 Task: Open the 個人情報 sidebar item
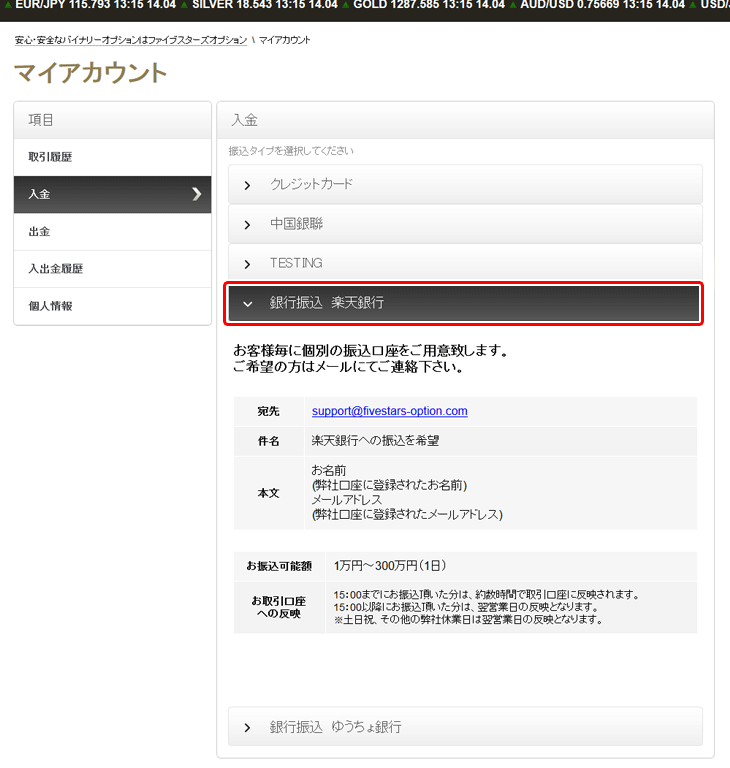pos(112,306)
